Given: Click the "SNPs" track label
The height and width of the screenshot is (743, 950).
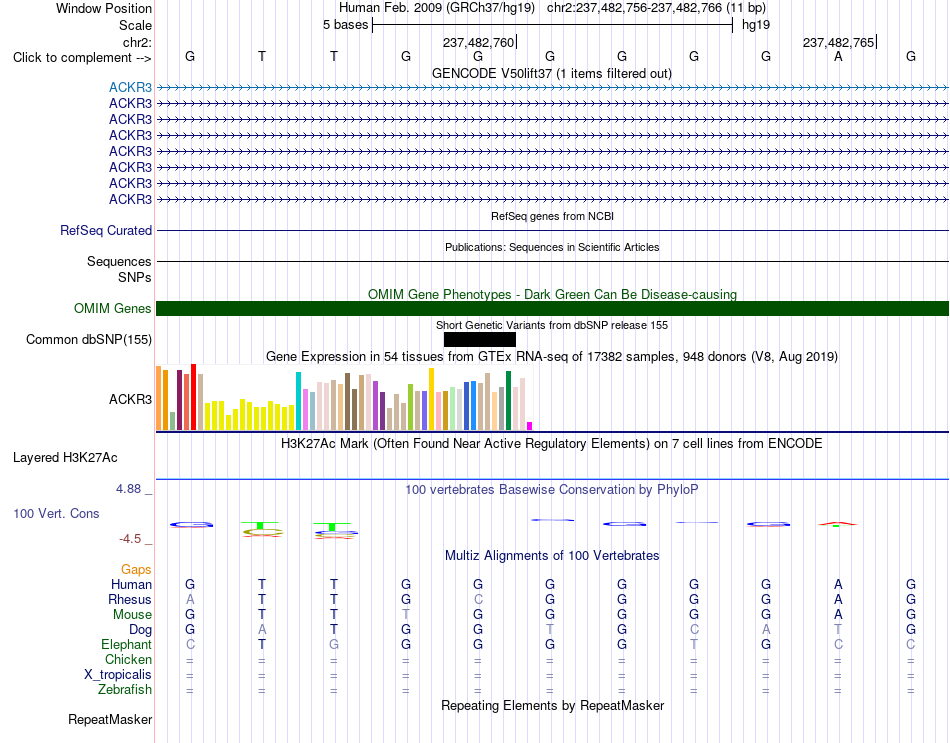Looking at the screenshot, I should [x=135, y=277].
